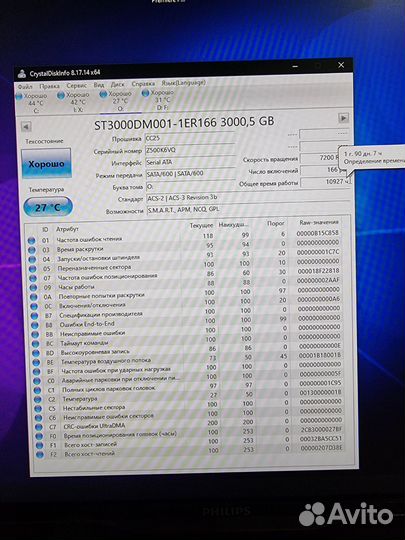Image resolution: width=405 pixels, height=540 pixels.
Task: Click status icon for attribute 03
Action: [32, 250]
